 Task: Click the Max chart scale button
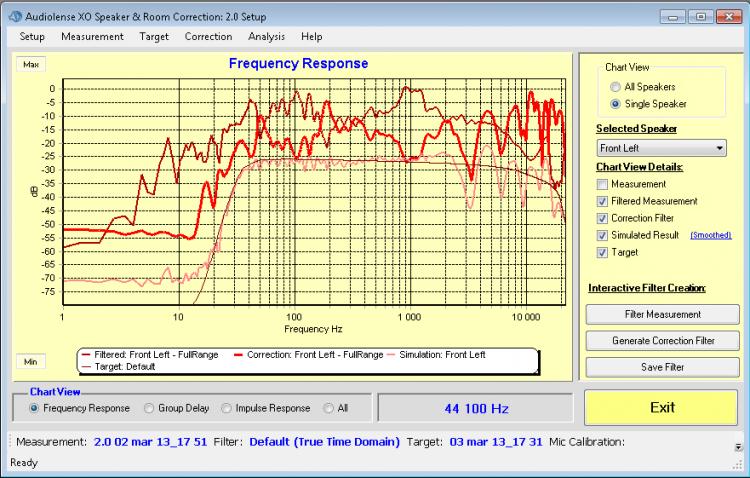(30, 63)
